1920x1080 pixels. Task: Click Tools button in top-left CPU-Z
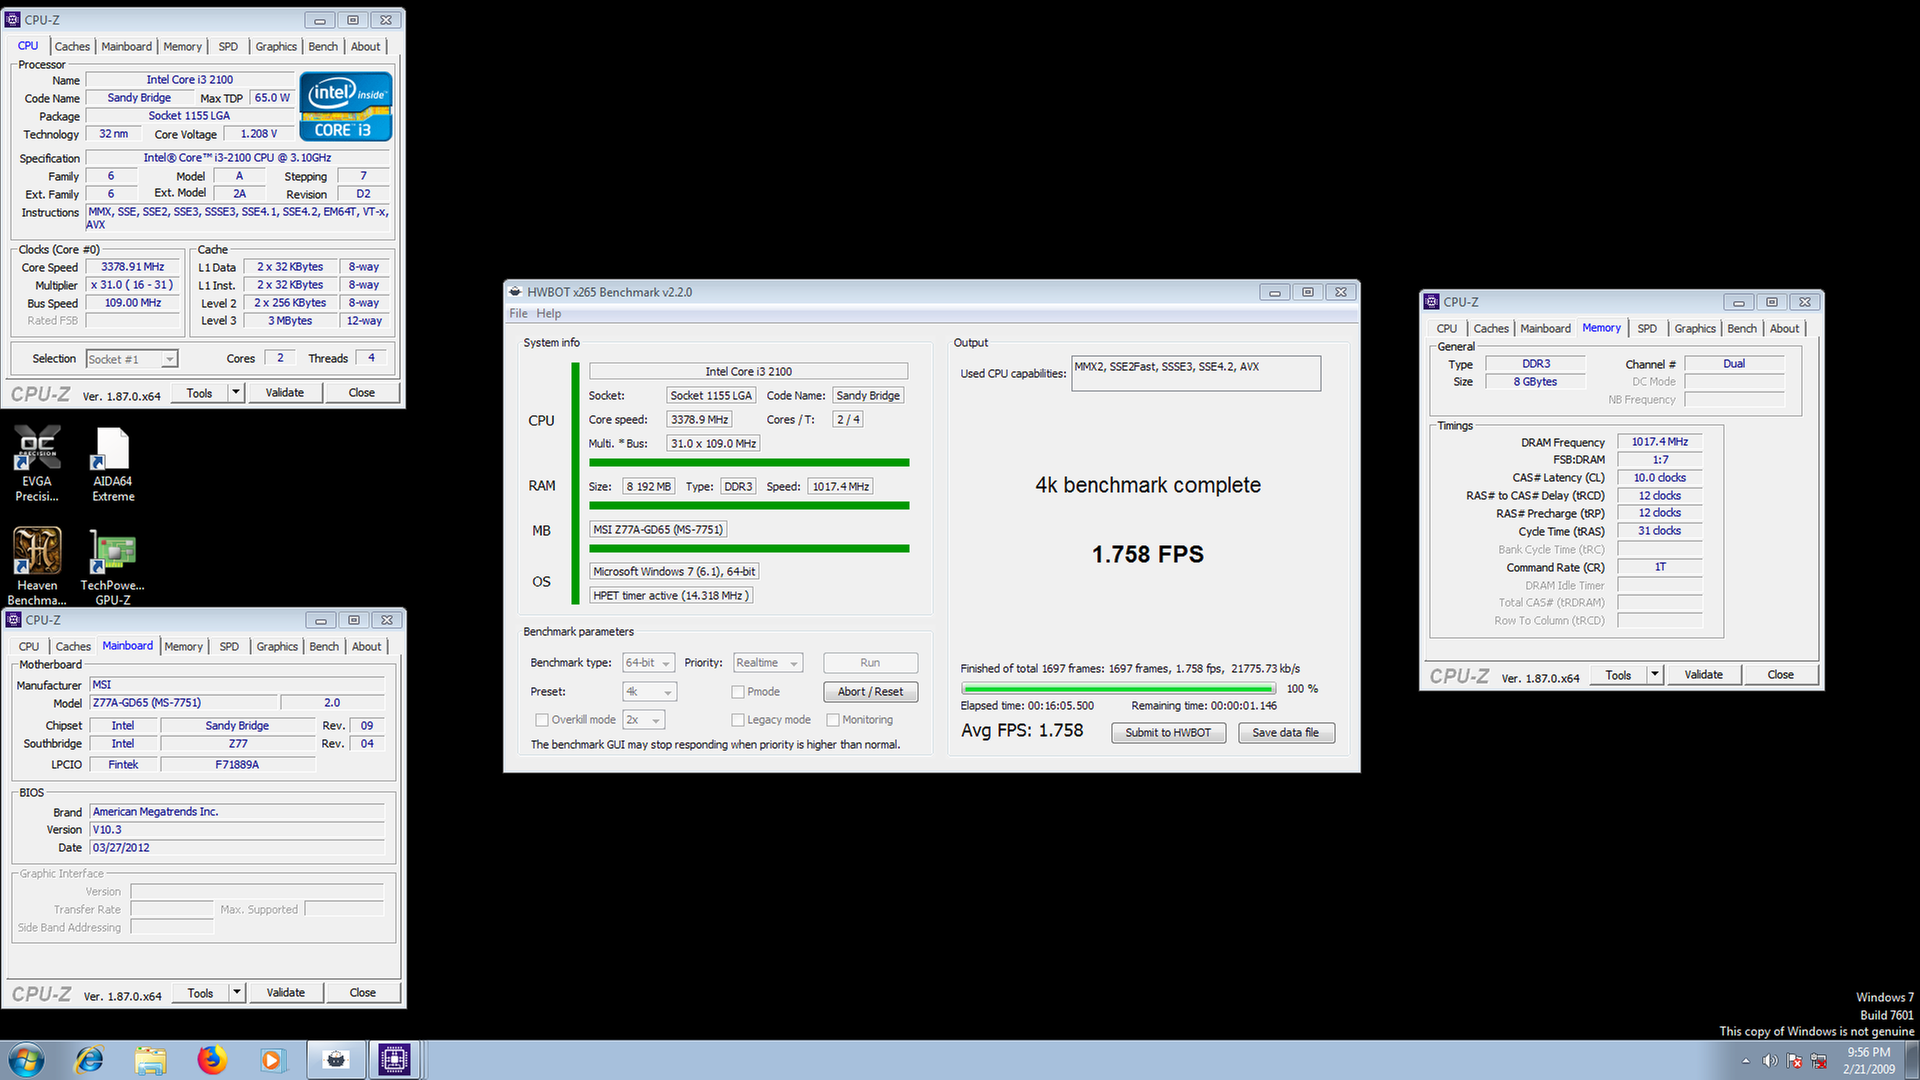click(x=199, y=393)
